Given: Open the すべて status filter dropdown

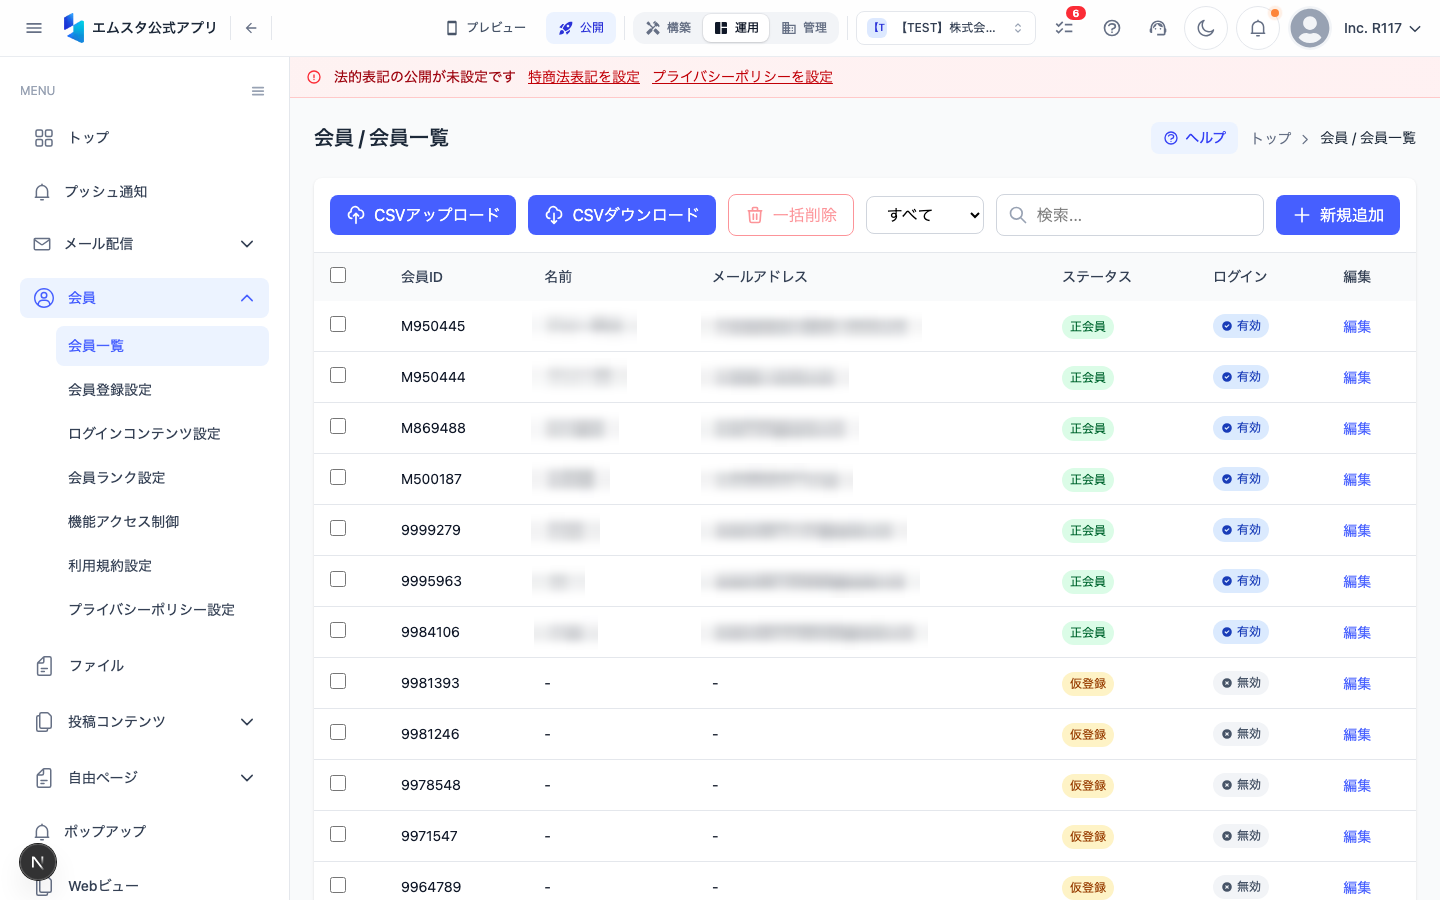Looking at the screenshot, I should point(925,215).
